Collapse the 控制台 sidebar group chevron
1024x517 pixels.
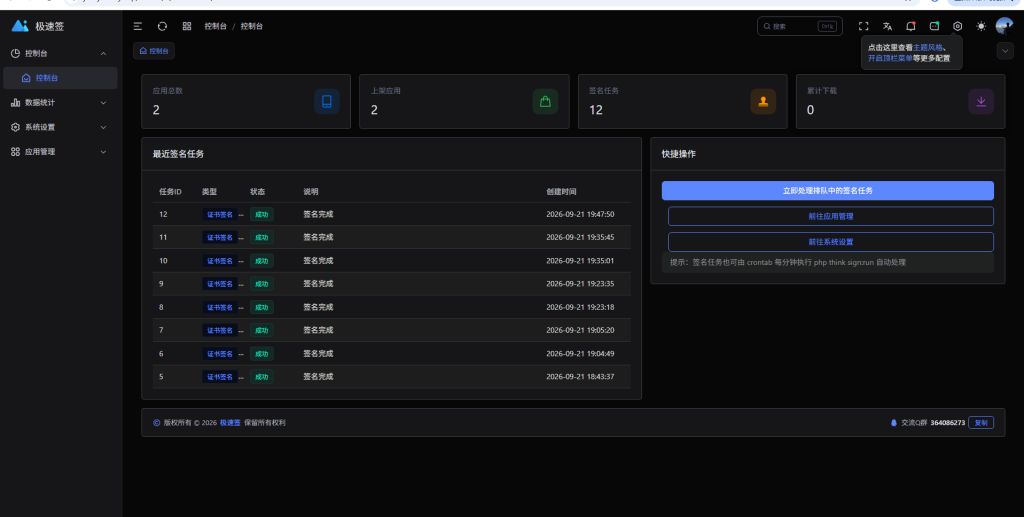pyautogui.click(x=103, y=54)
